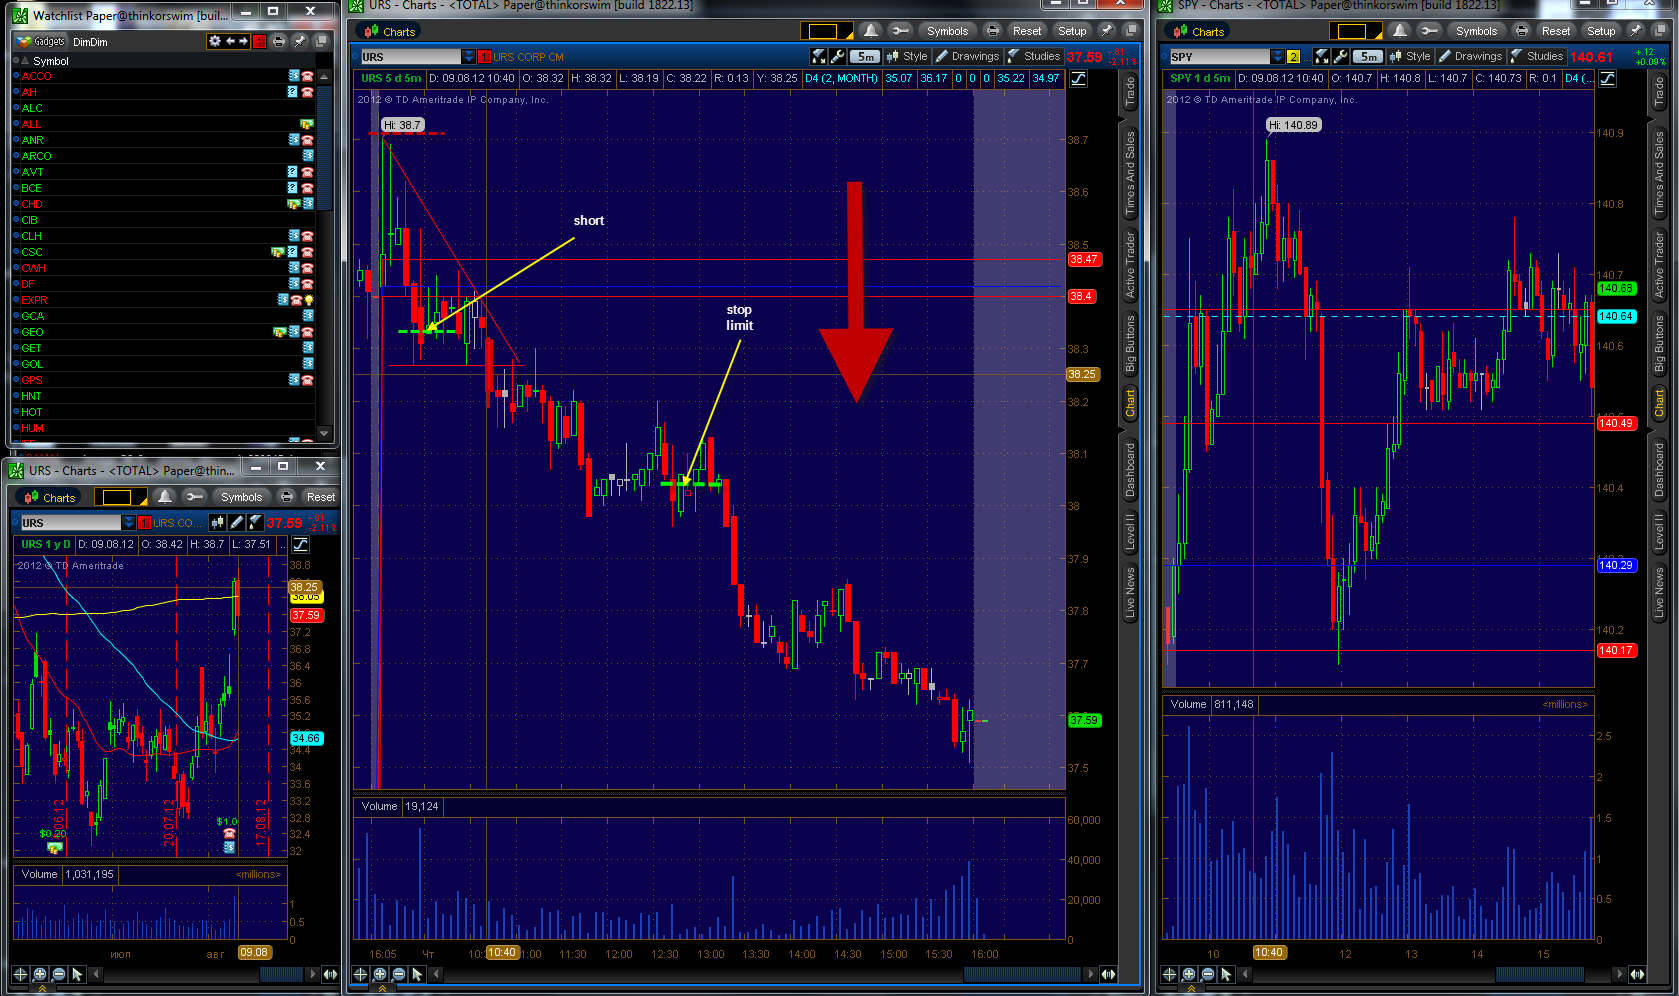Open the Drawings menu in center chart
Viewport: 1679px width, 996px height.
point(968,57)
